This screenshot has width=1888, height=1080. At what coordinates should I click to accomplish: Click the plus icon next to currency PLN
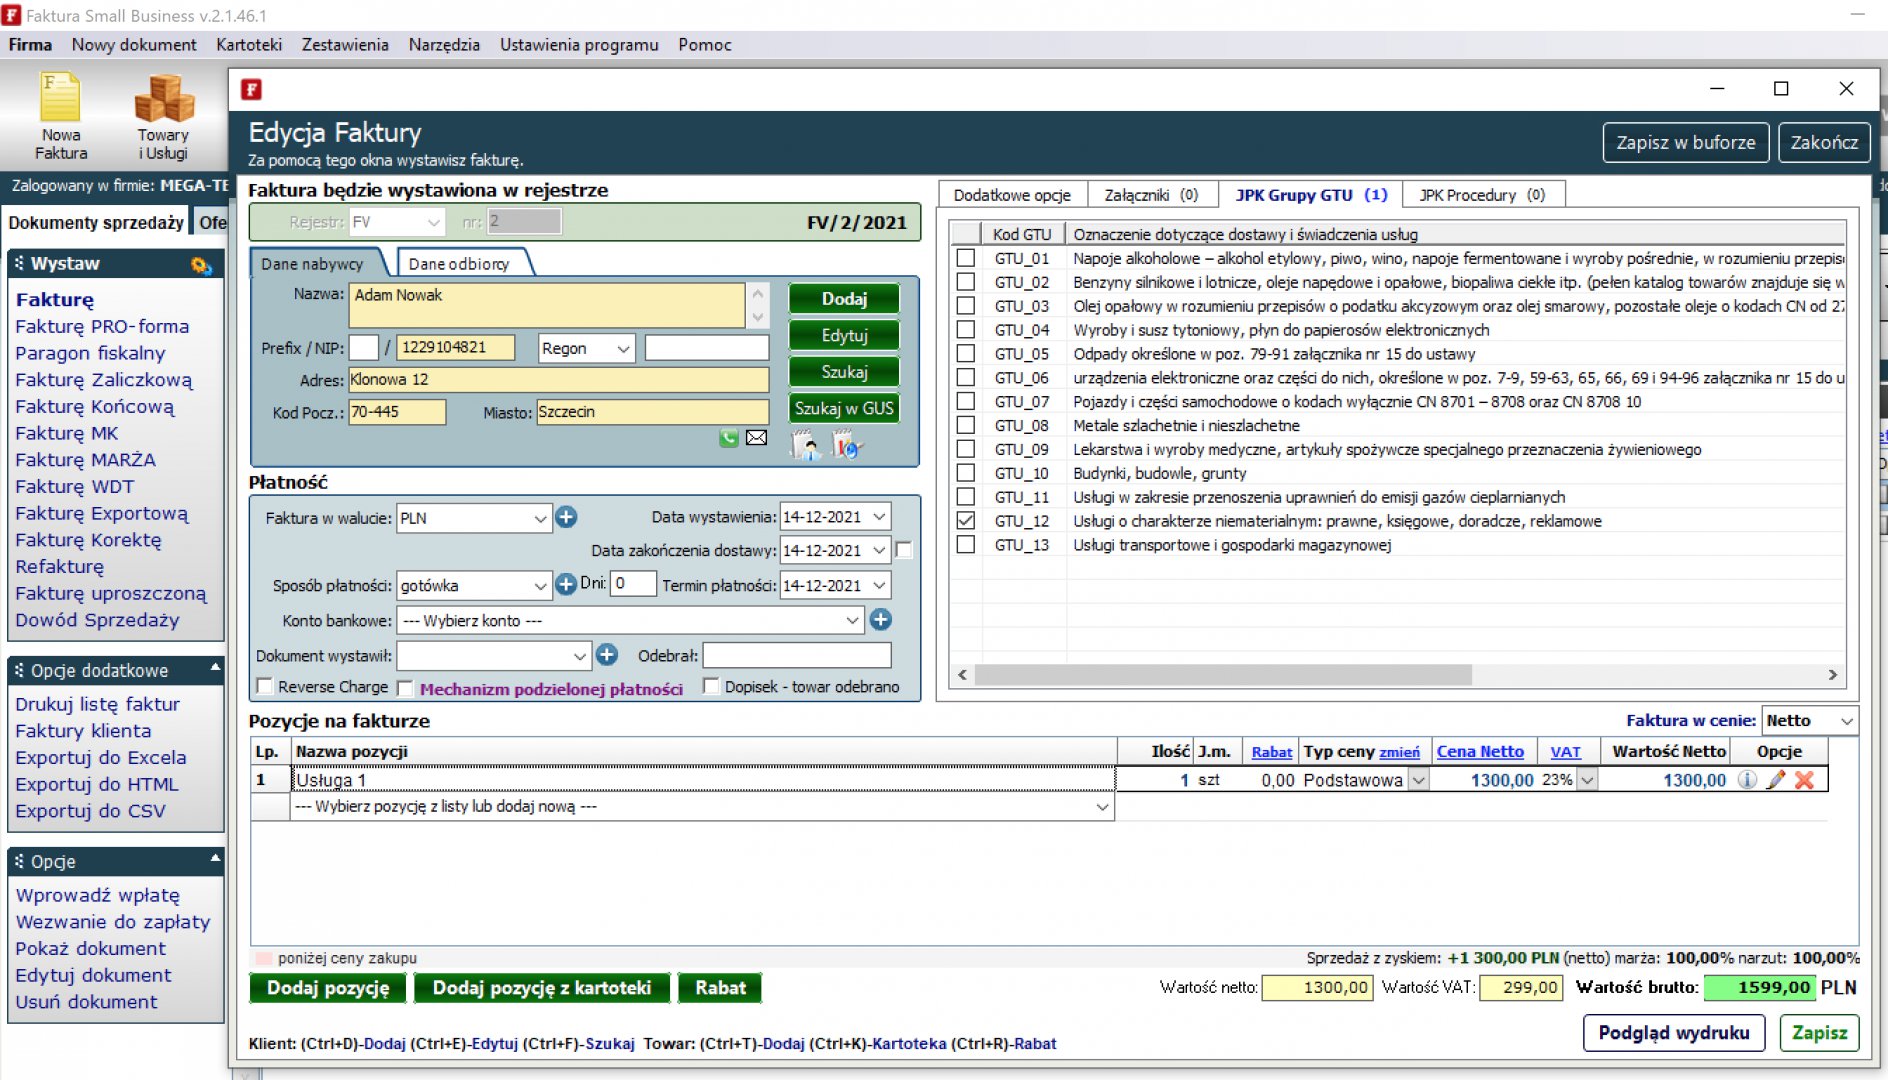566,517
